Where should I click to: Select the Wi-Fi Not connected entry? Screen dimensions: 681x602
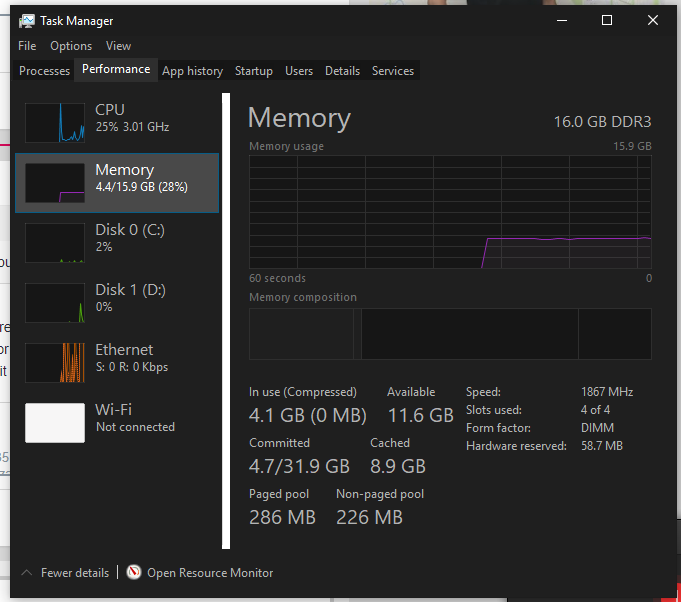coord(117,423)
